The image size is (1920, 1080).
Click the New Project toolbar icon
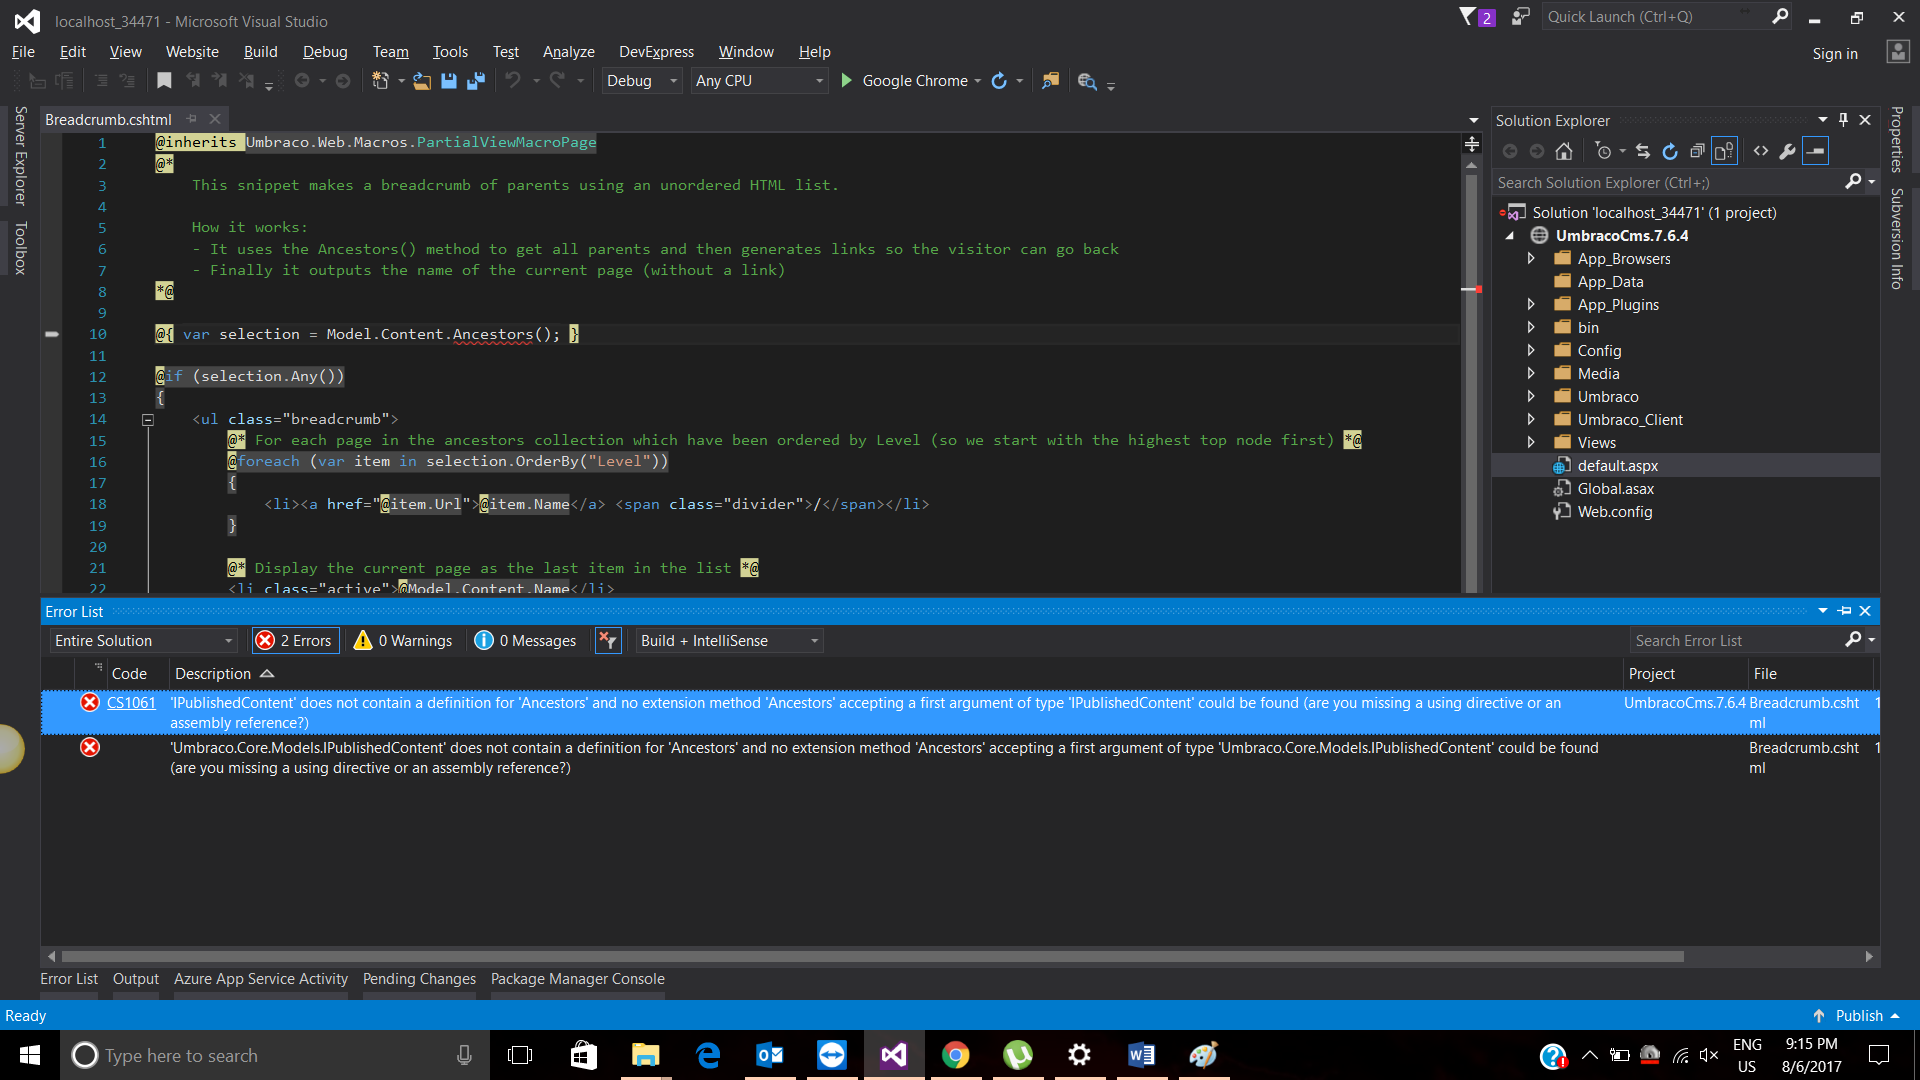380,81
